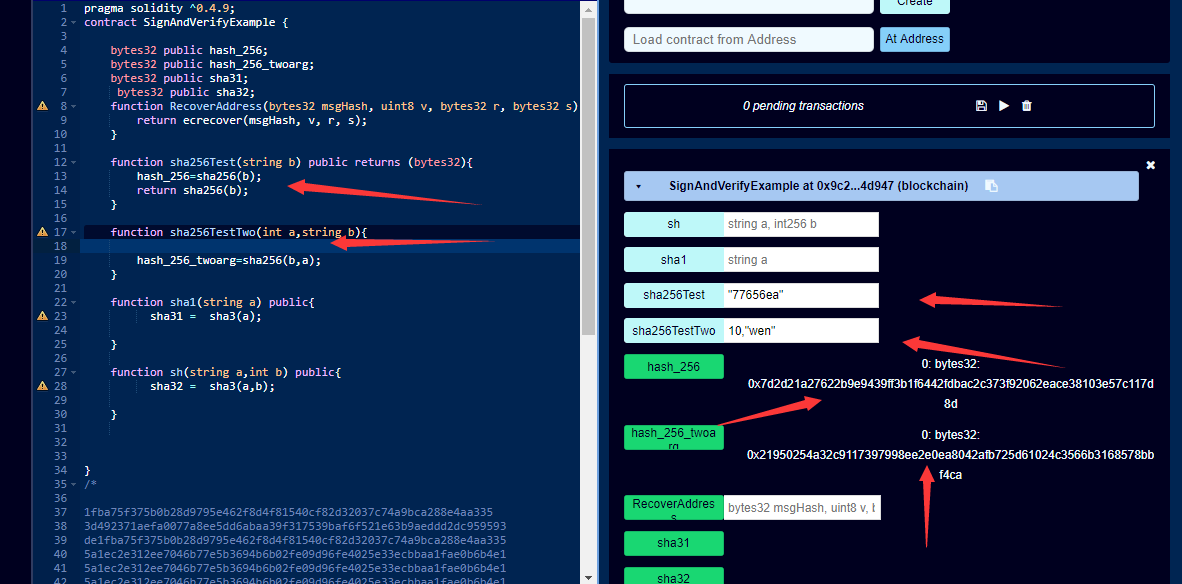The image size is (1182, 584).
Task: Collapse the SignAndVerifyExample instance panel
Action: 639,185
